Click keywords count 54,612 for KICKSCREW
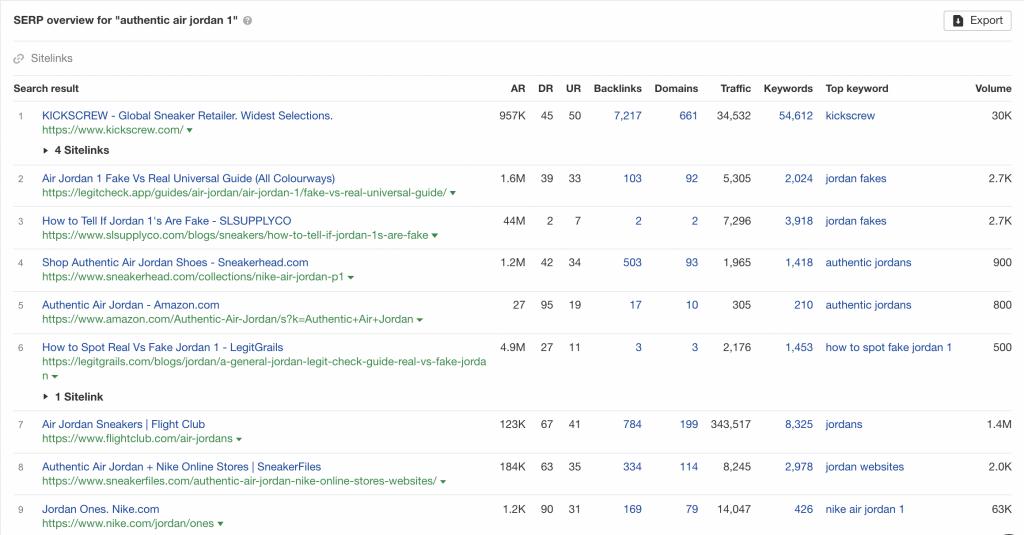This screenshot has height=535, width=1024. point(795,116)
